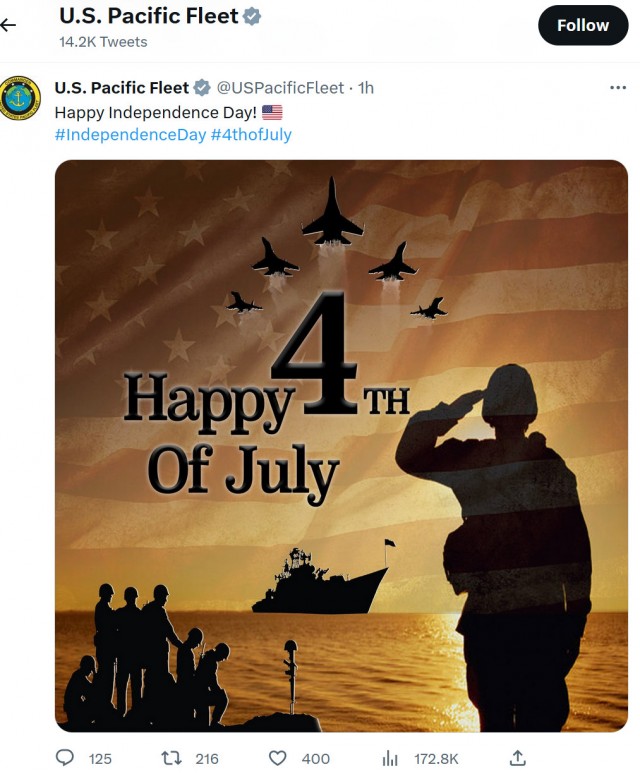
Task: Click the U.S. Pacific Fleet tweet author name
Action: coord(122,88)
